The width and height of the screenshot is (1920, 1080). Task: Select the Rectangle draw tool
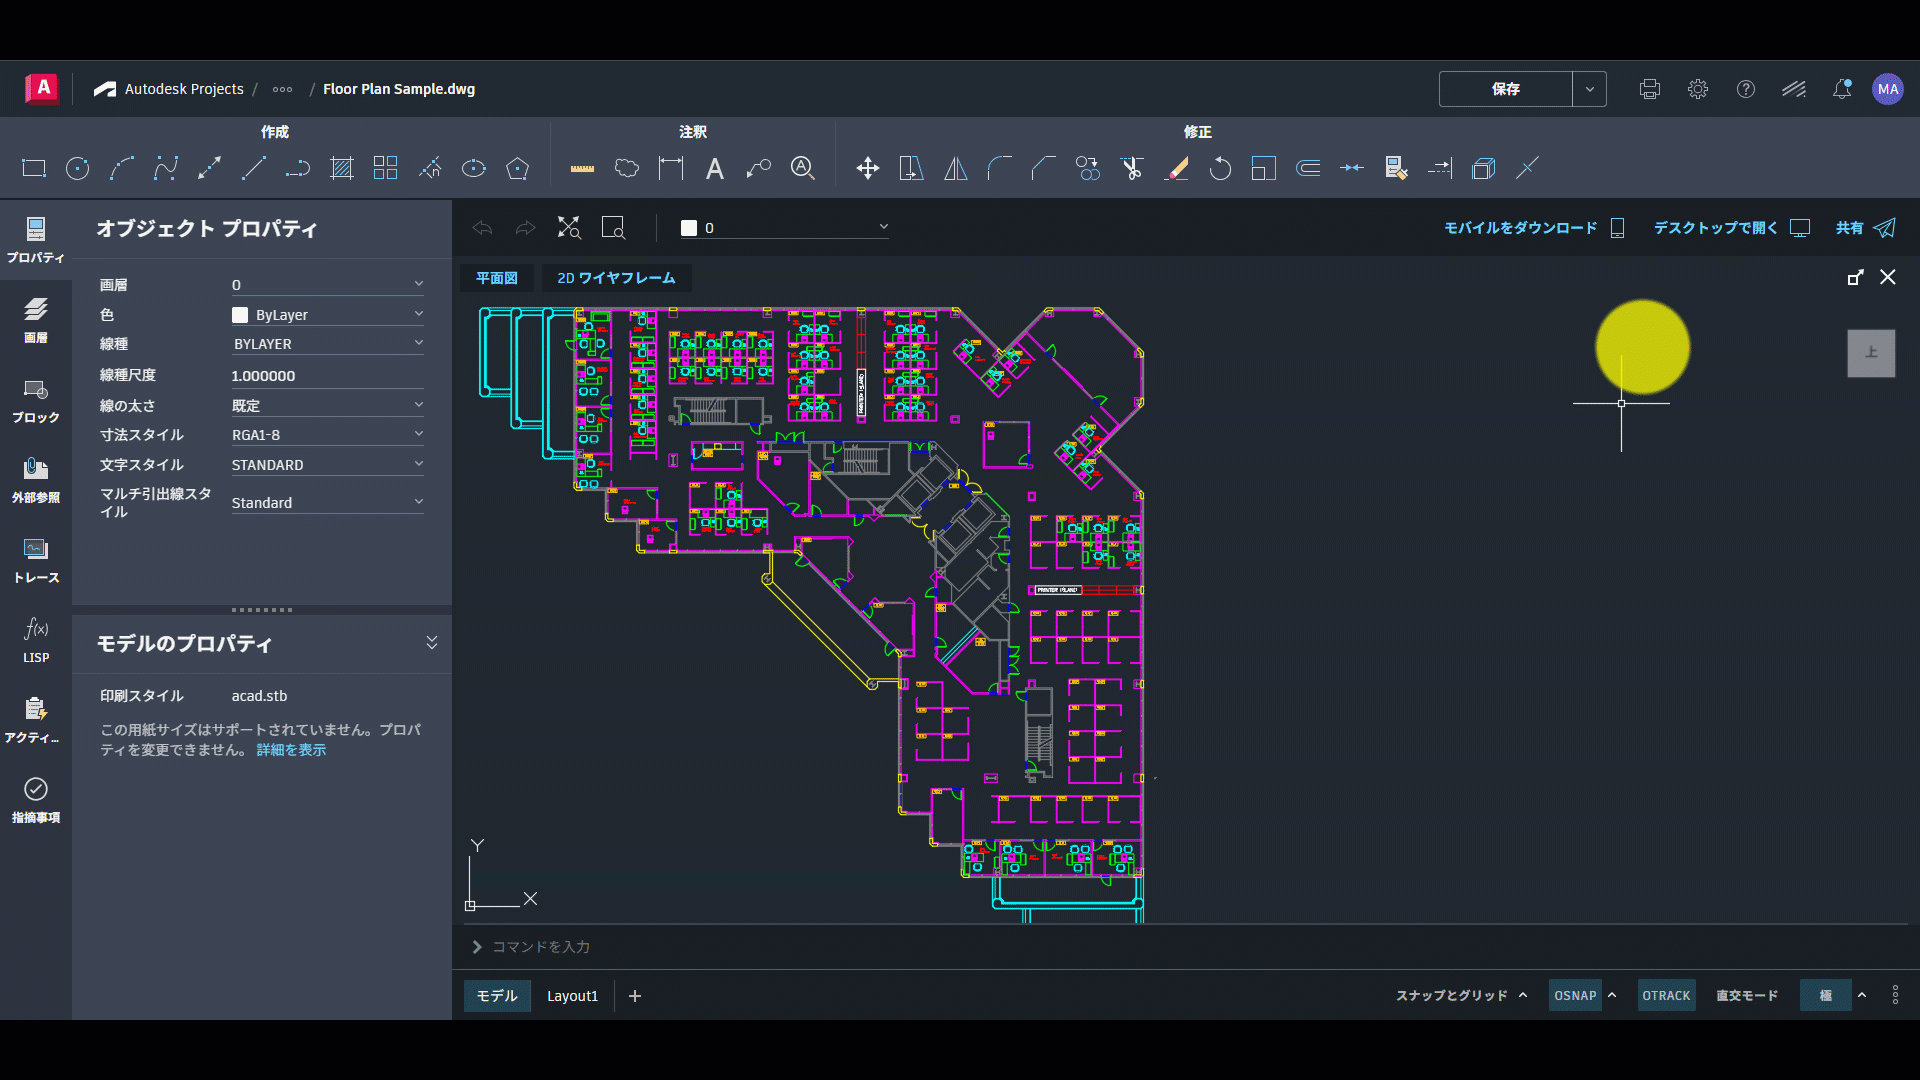tap(34, 168)
